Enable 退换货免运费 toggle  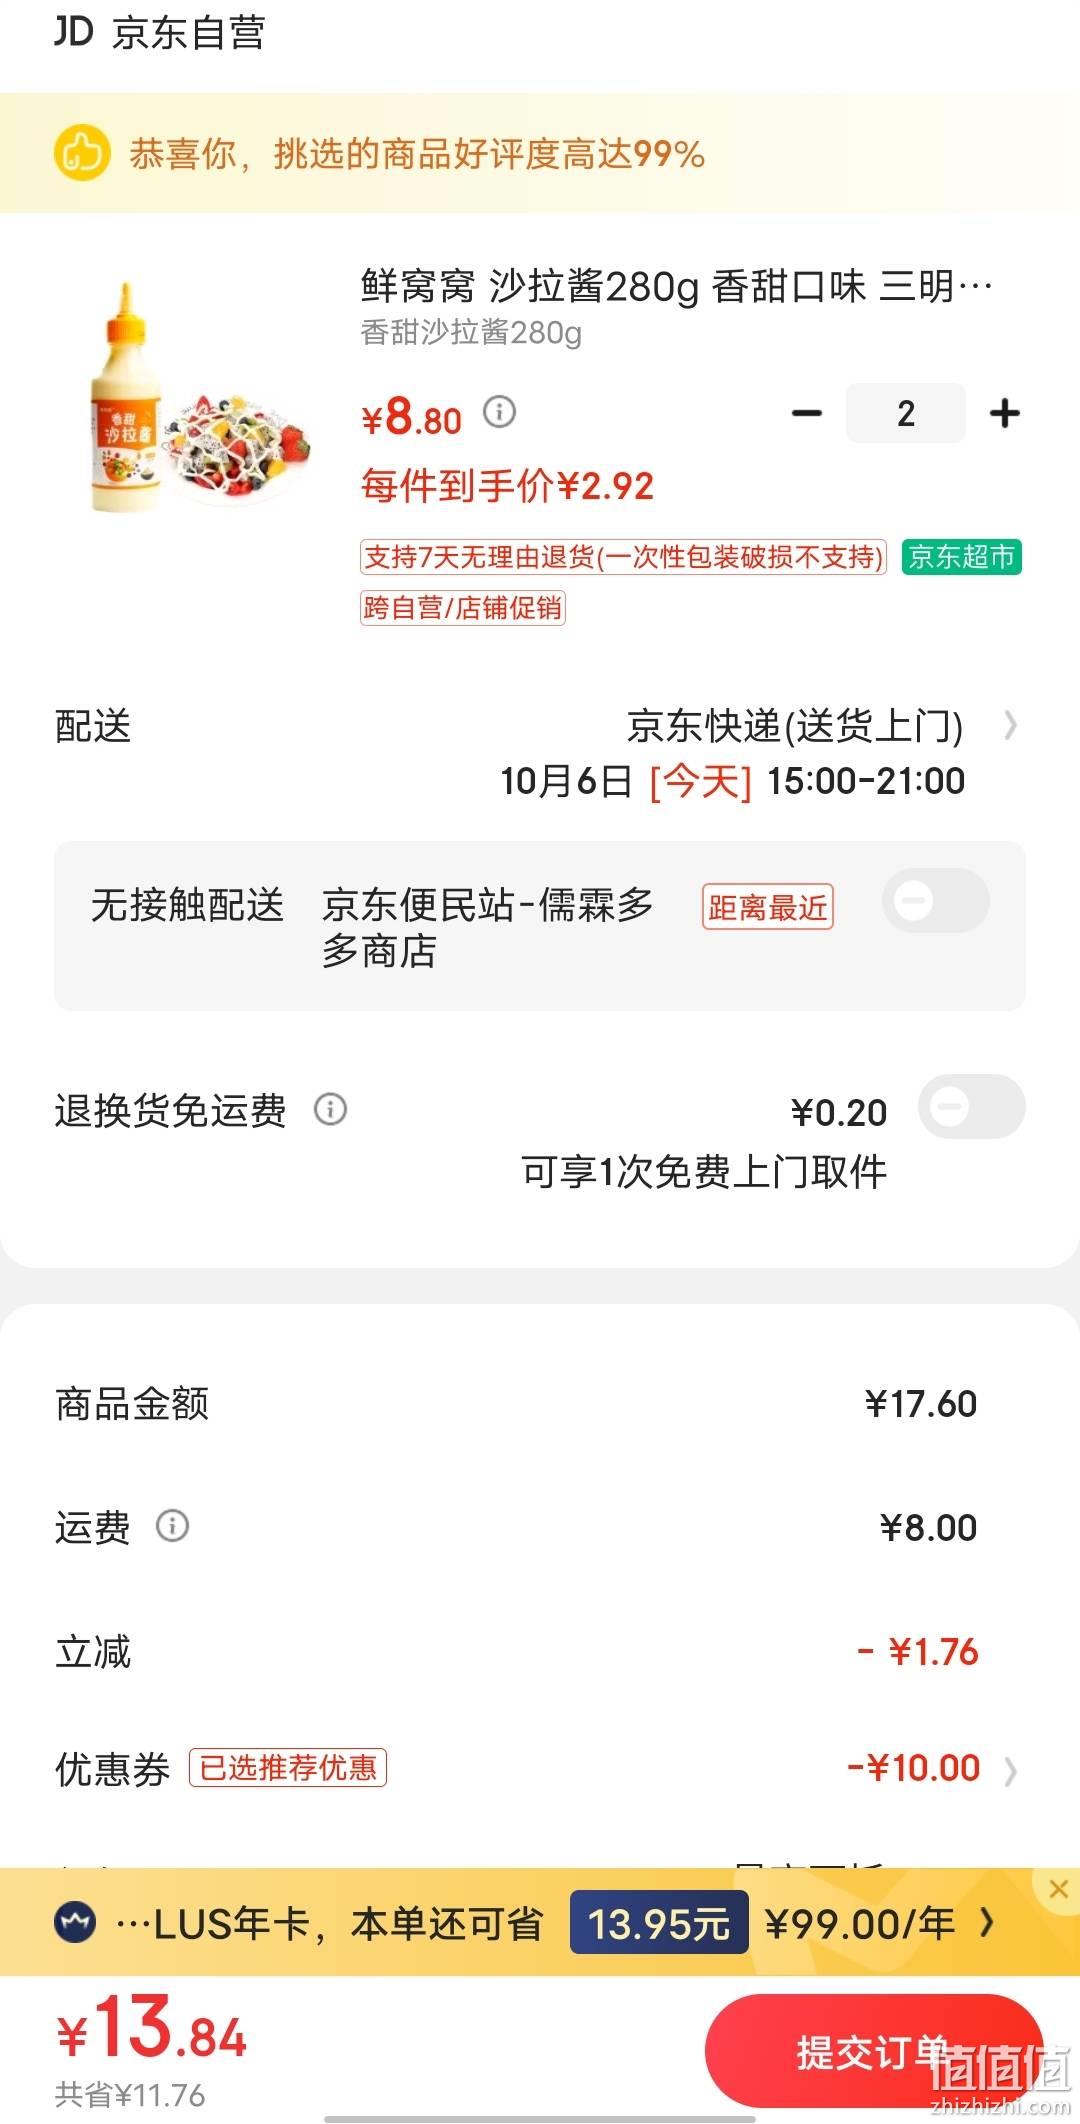click(x=971, y=1107)
